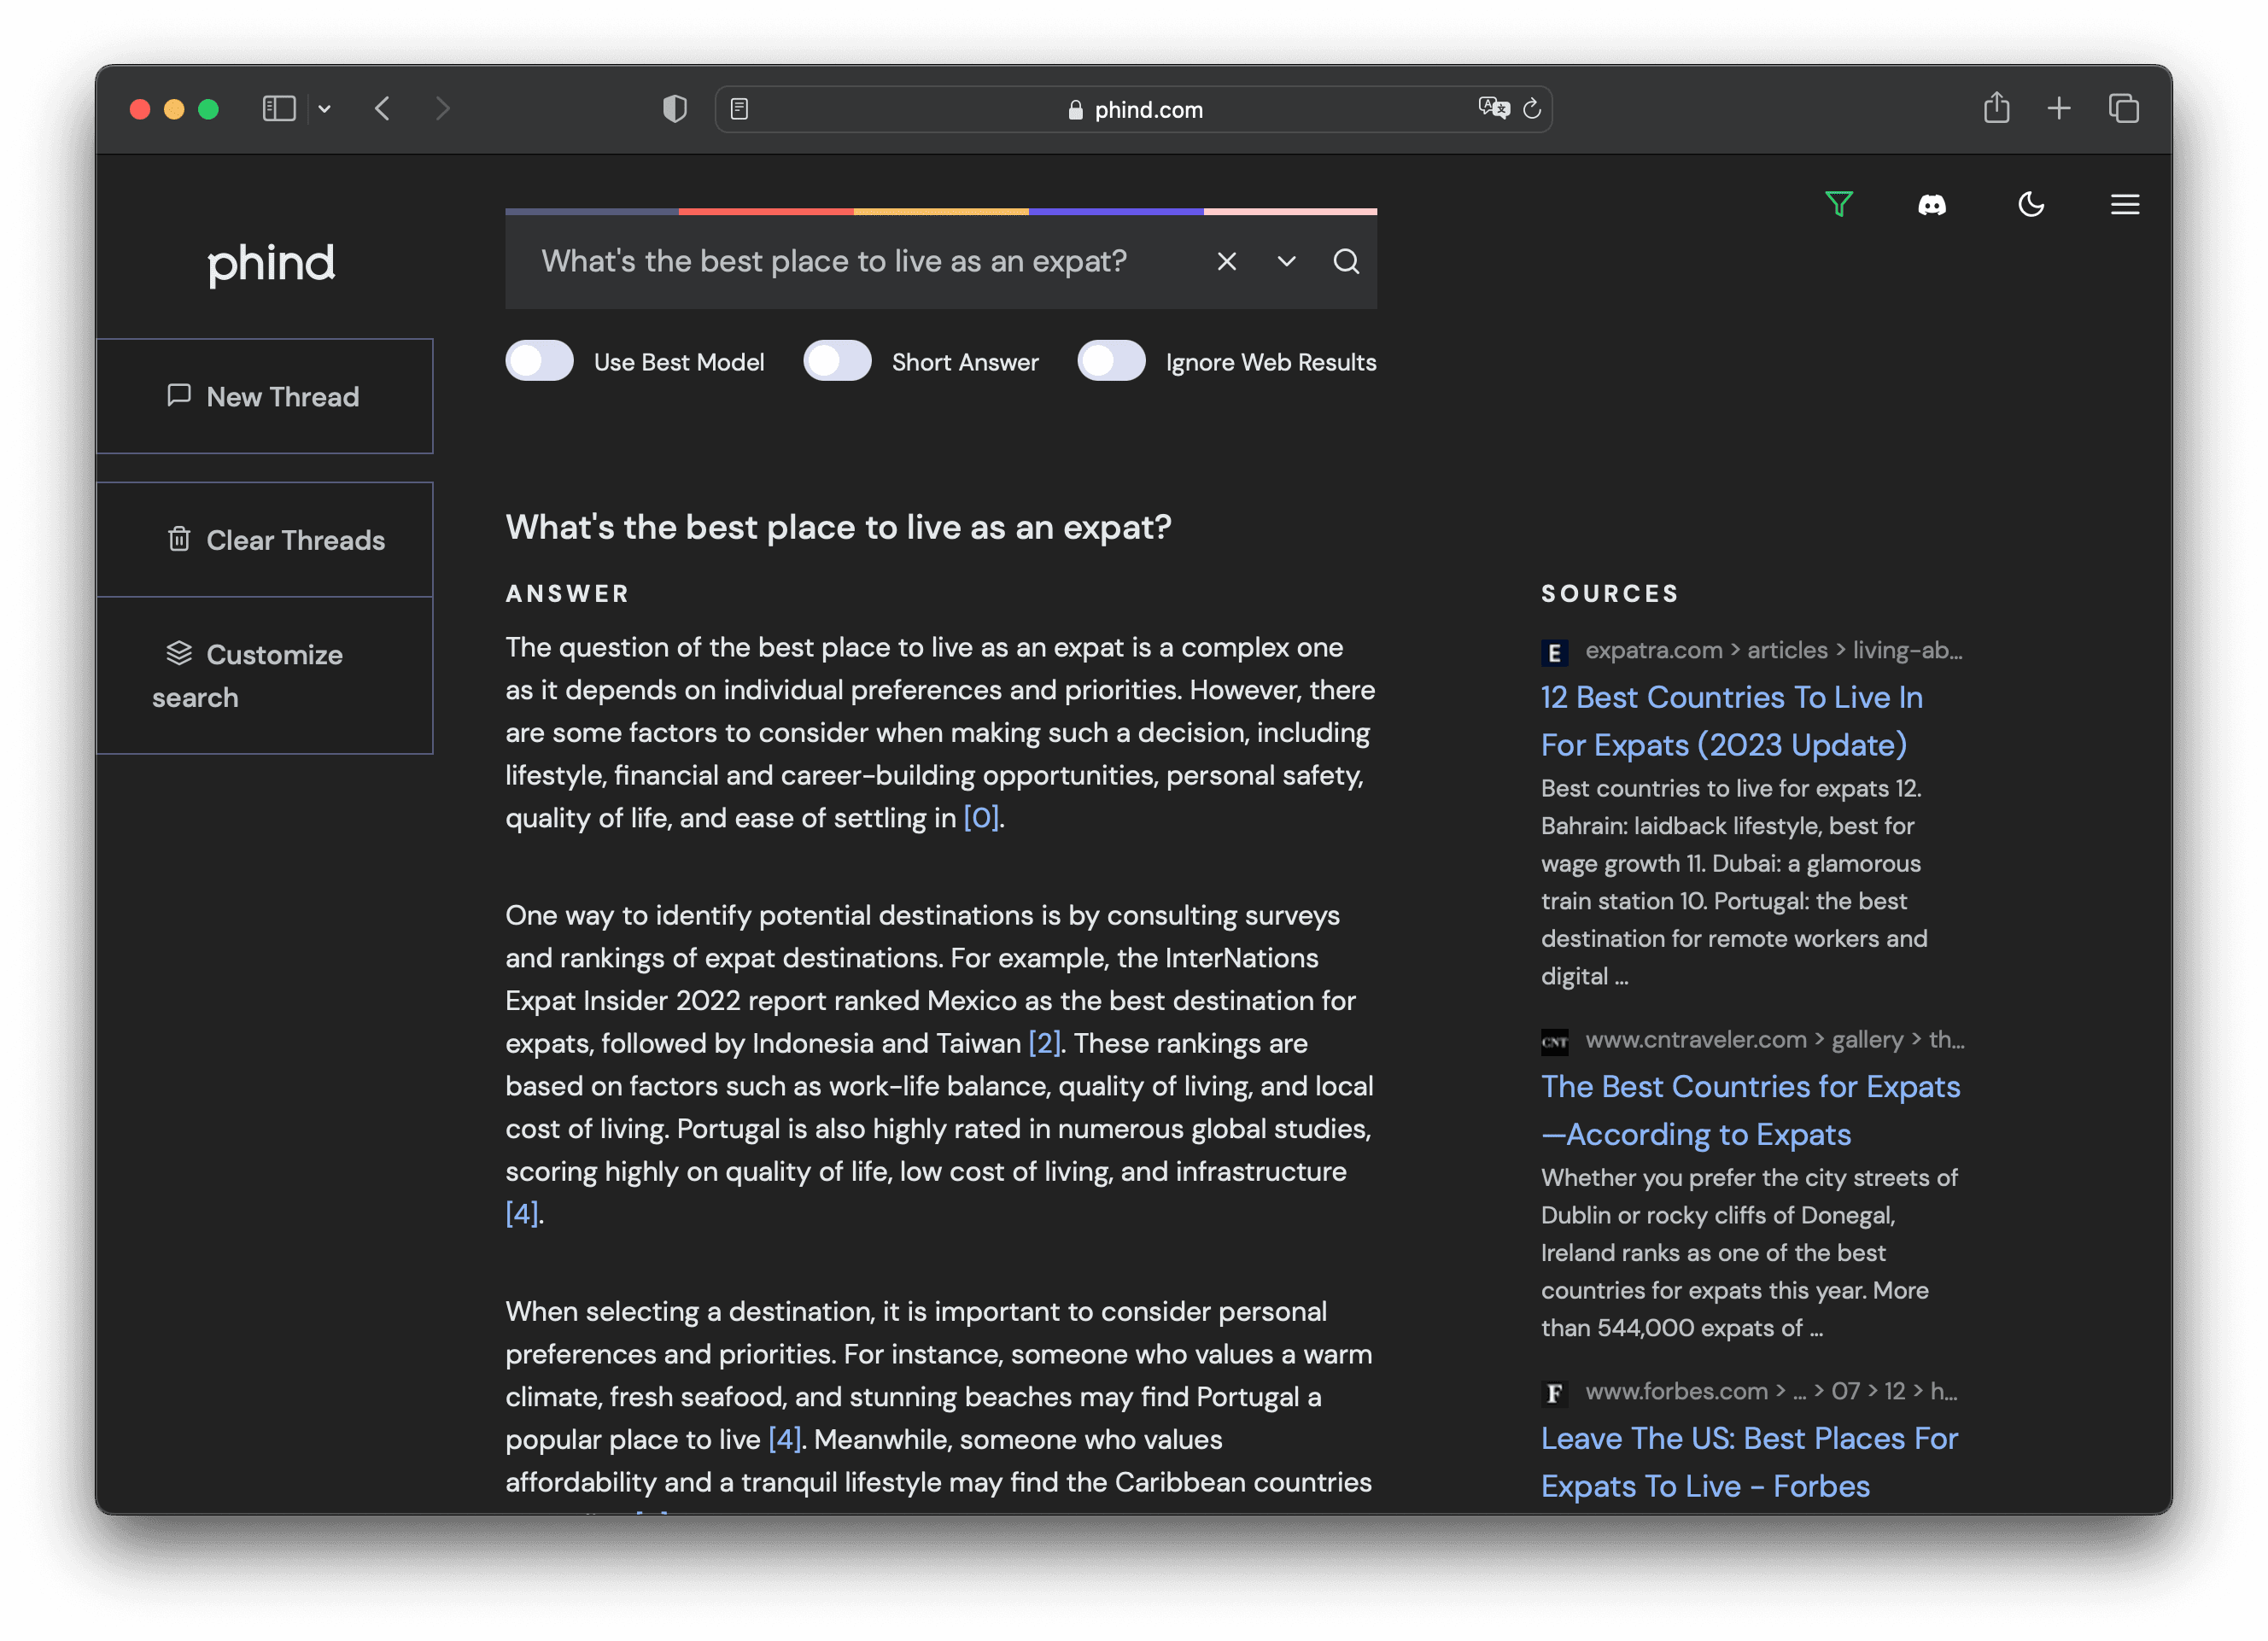
Task: Open Customize search
Action: (264, 676)
